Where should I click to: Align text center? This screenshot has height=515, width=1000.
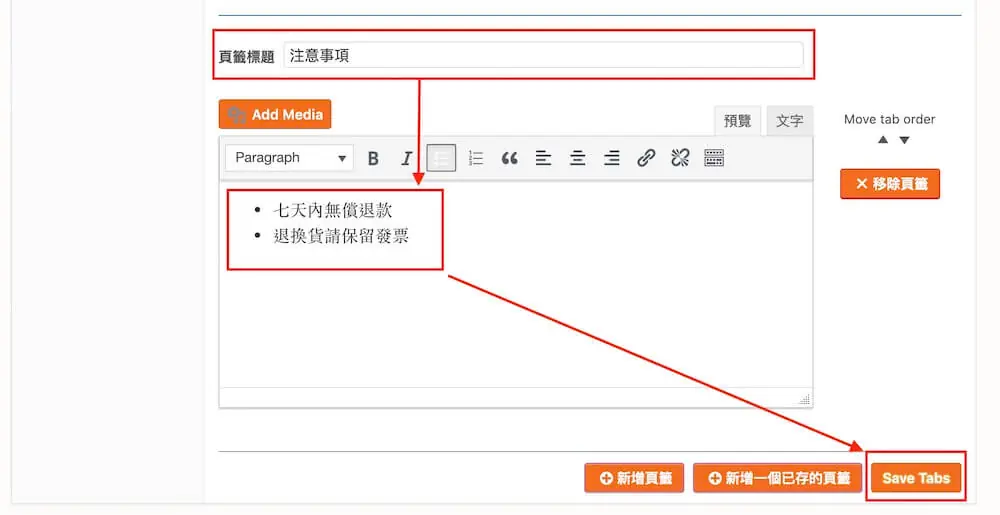coord(577,158)
